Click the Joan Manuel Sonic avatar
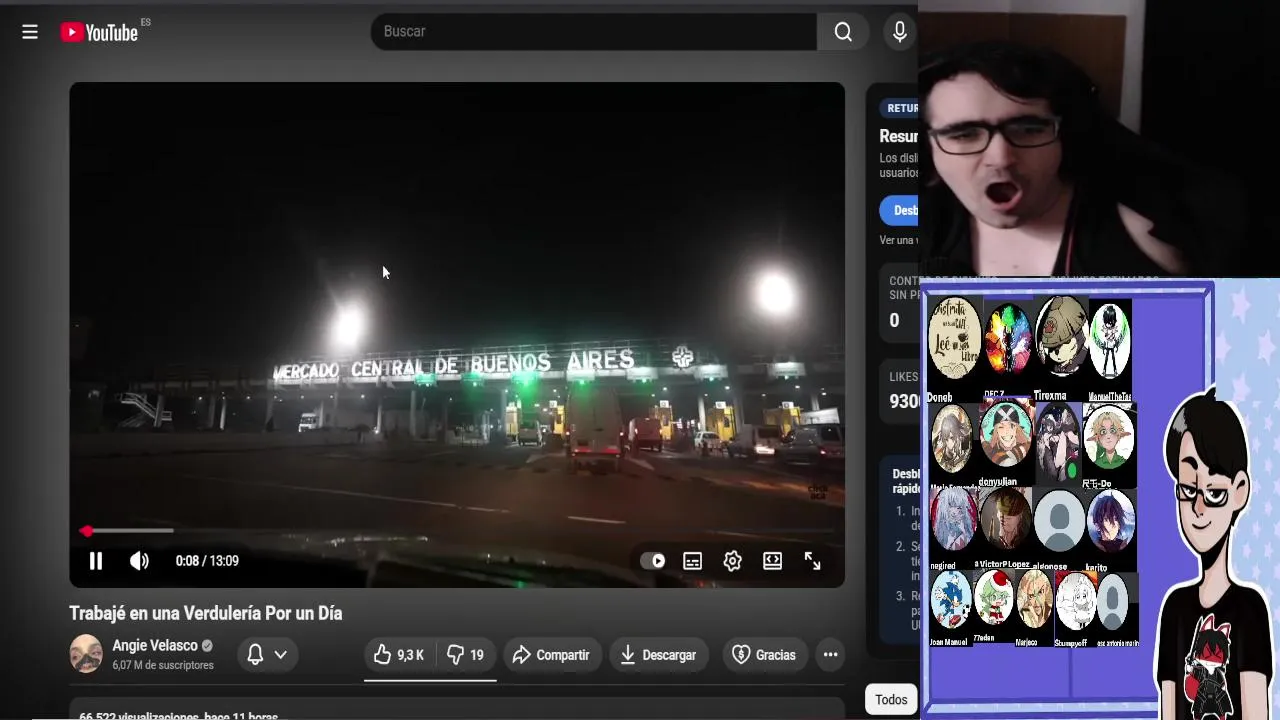This screenshot has width=1280, height=720. point(950,600)
